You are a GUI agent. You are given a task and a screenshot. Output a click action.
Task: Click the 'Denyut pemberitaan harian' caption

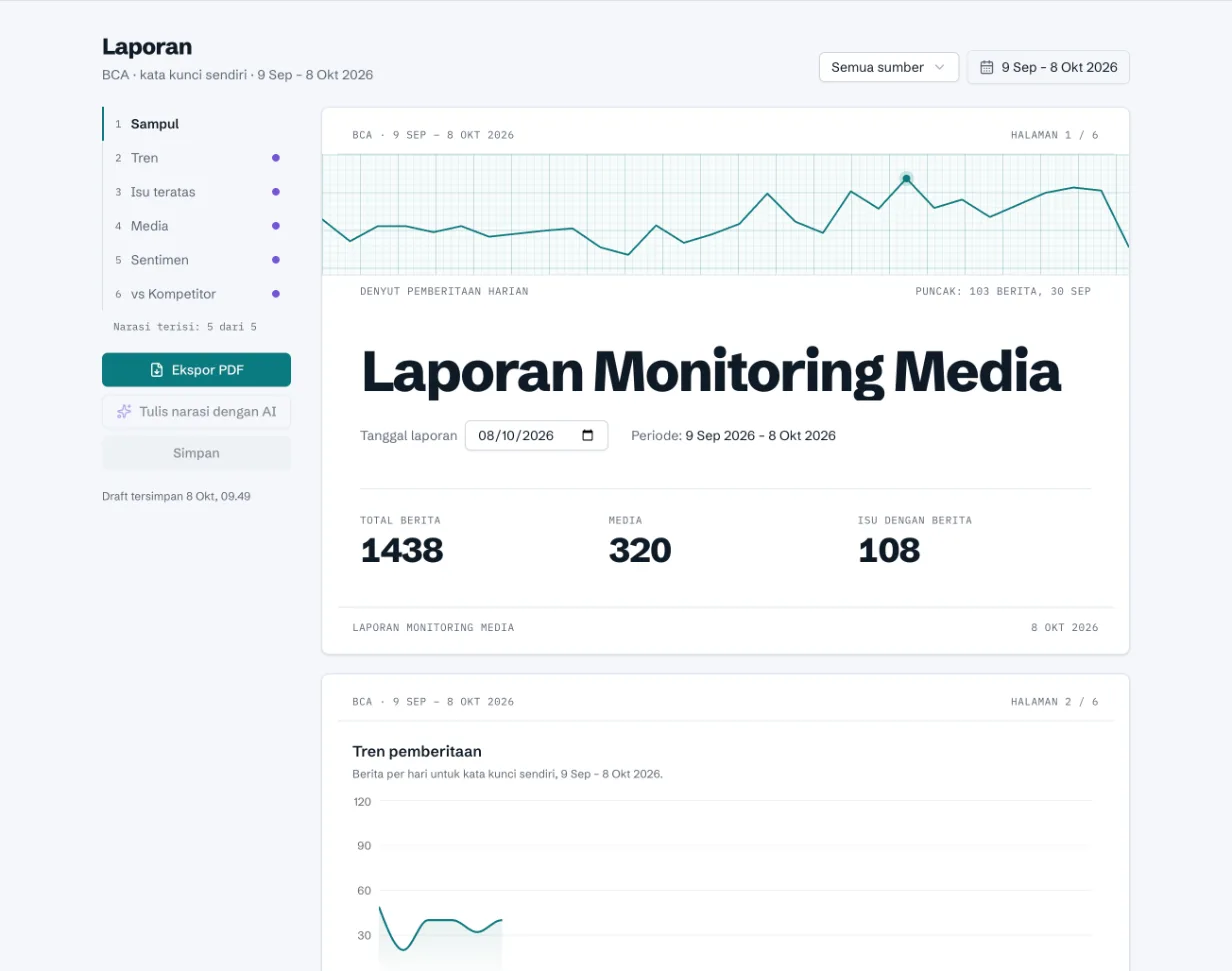(444, 291)
